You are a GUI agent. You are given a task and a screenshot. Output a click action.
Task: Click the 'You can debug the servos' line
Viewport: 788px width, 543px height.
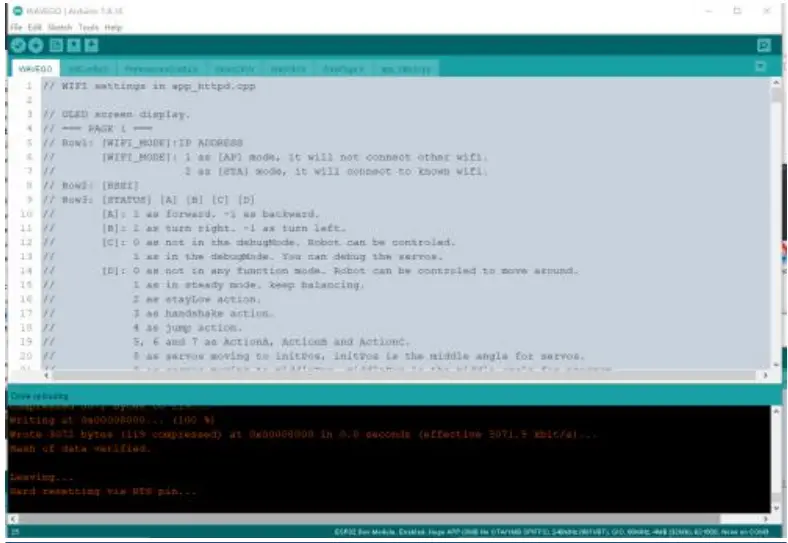[243, 256]
